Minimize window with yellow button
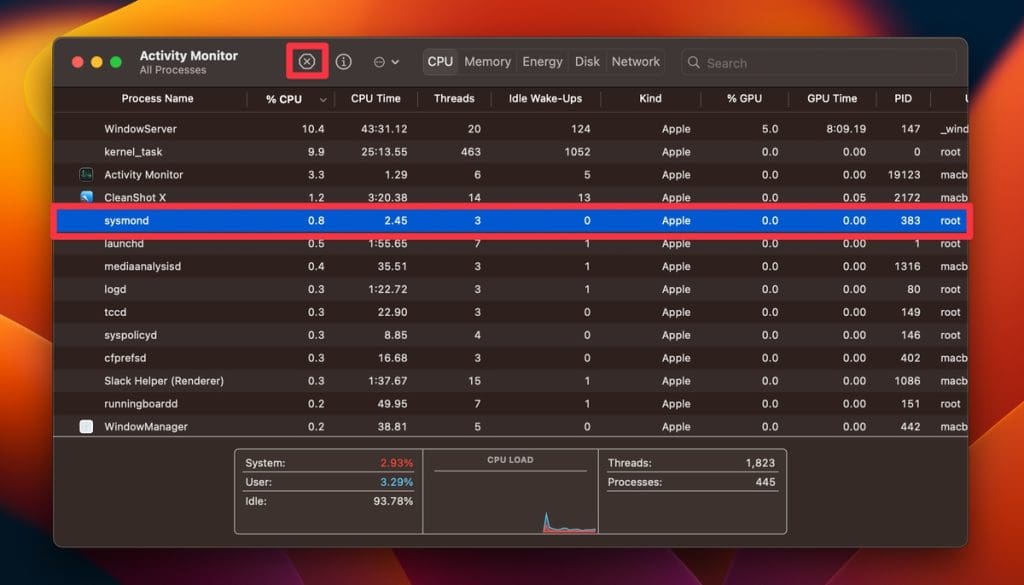Screen dimensions: 1024x585 (x=97, y=62)
